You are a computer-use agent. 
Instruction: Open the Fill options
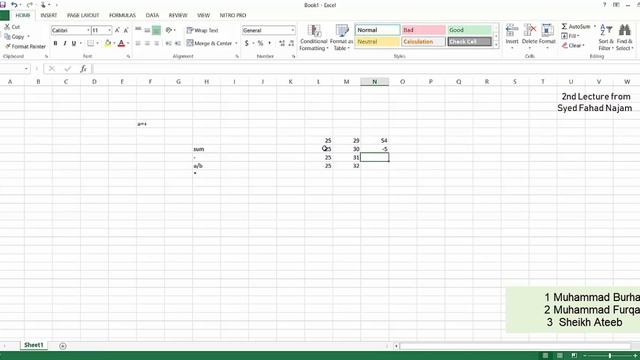point(570,36)
